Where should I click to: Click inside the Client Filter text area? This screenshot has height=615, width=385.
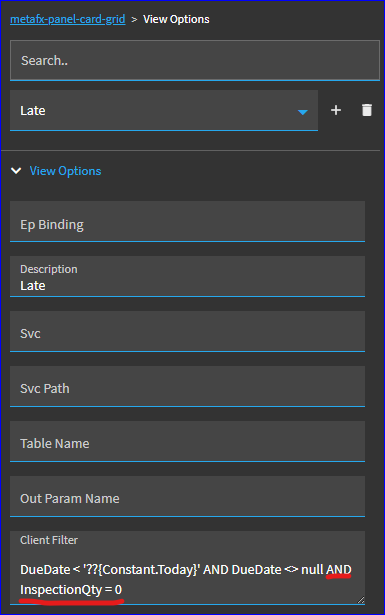(x=187, y=568)
